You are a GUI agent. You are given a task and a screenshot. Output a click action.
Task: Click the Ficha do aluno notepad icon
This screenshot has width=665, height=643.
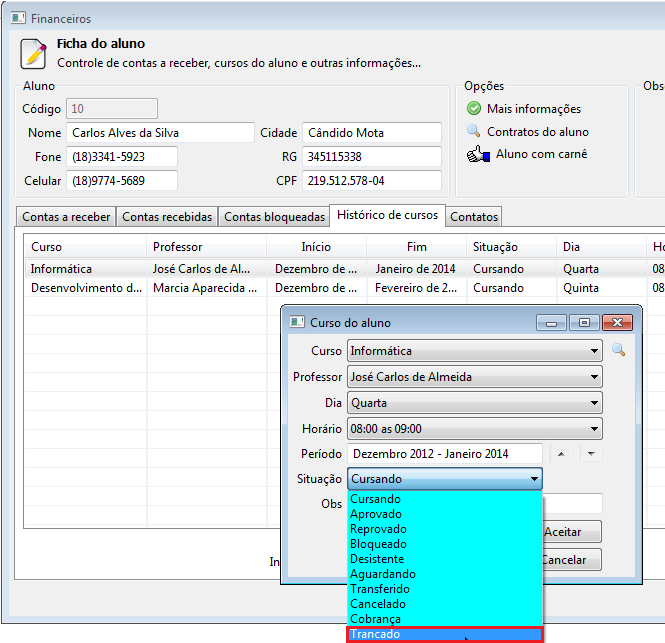[33, 53]
